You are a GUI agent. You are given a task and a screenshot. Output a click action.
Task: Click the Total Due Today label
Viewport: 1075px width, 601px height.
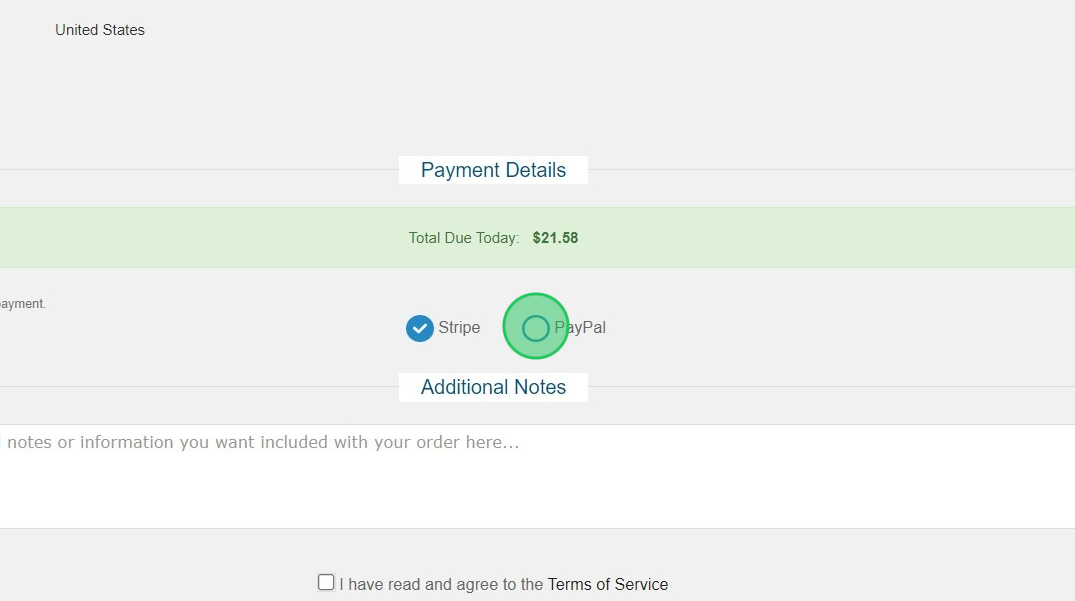click(x=463, y=238)
